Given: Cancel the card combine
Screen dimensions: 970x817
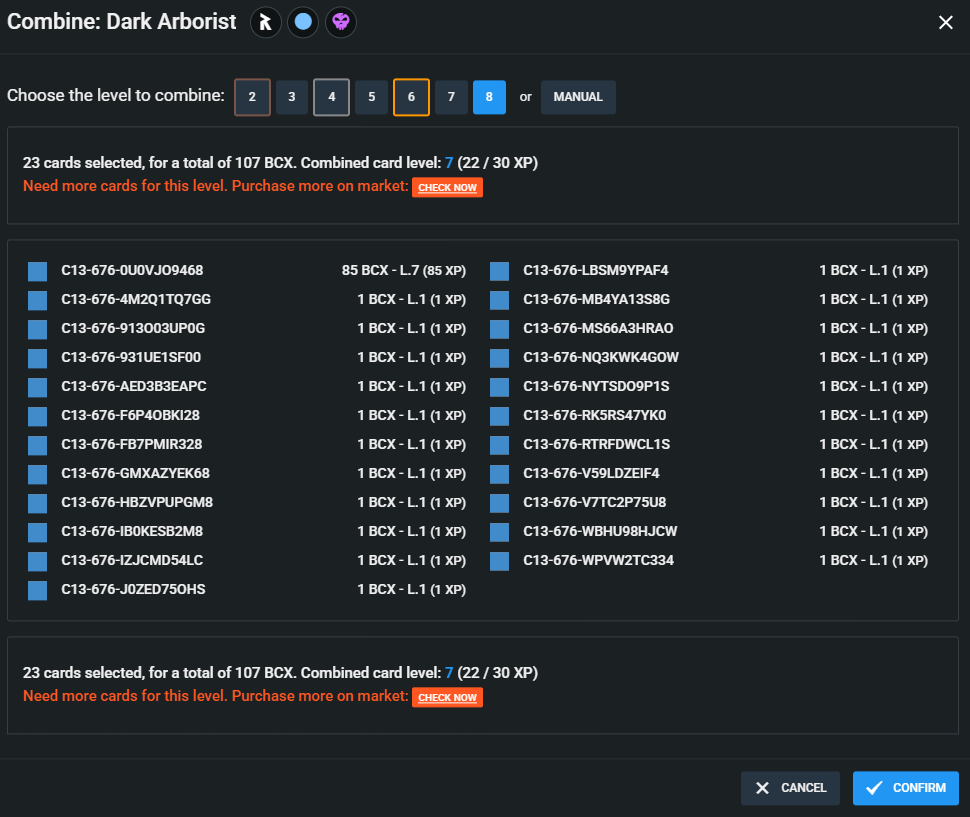Looking at the screenshot, I should pos(790,788).
